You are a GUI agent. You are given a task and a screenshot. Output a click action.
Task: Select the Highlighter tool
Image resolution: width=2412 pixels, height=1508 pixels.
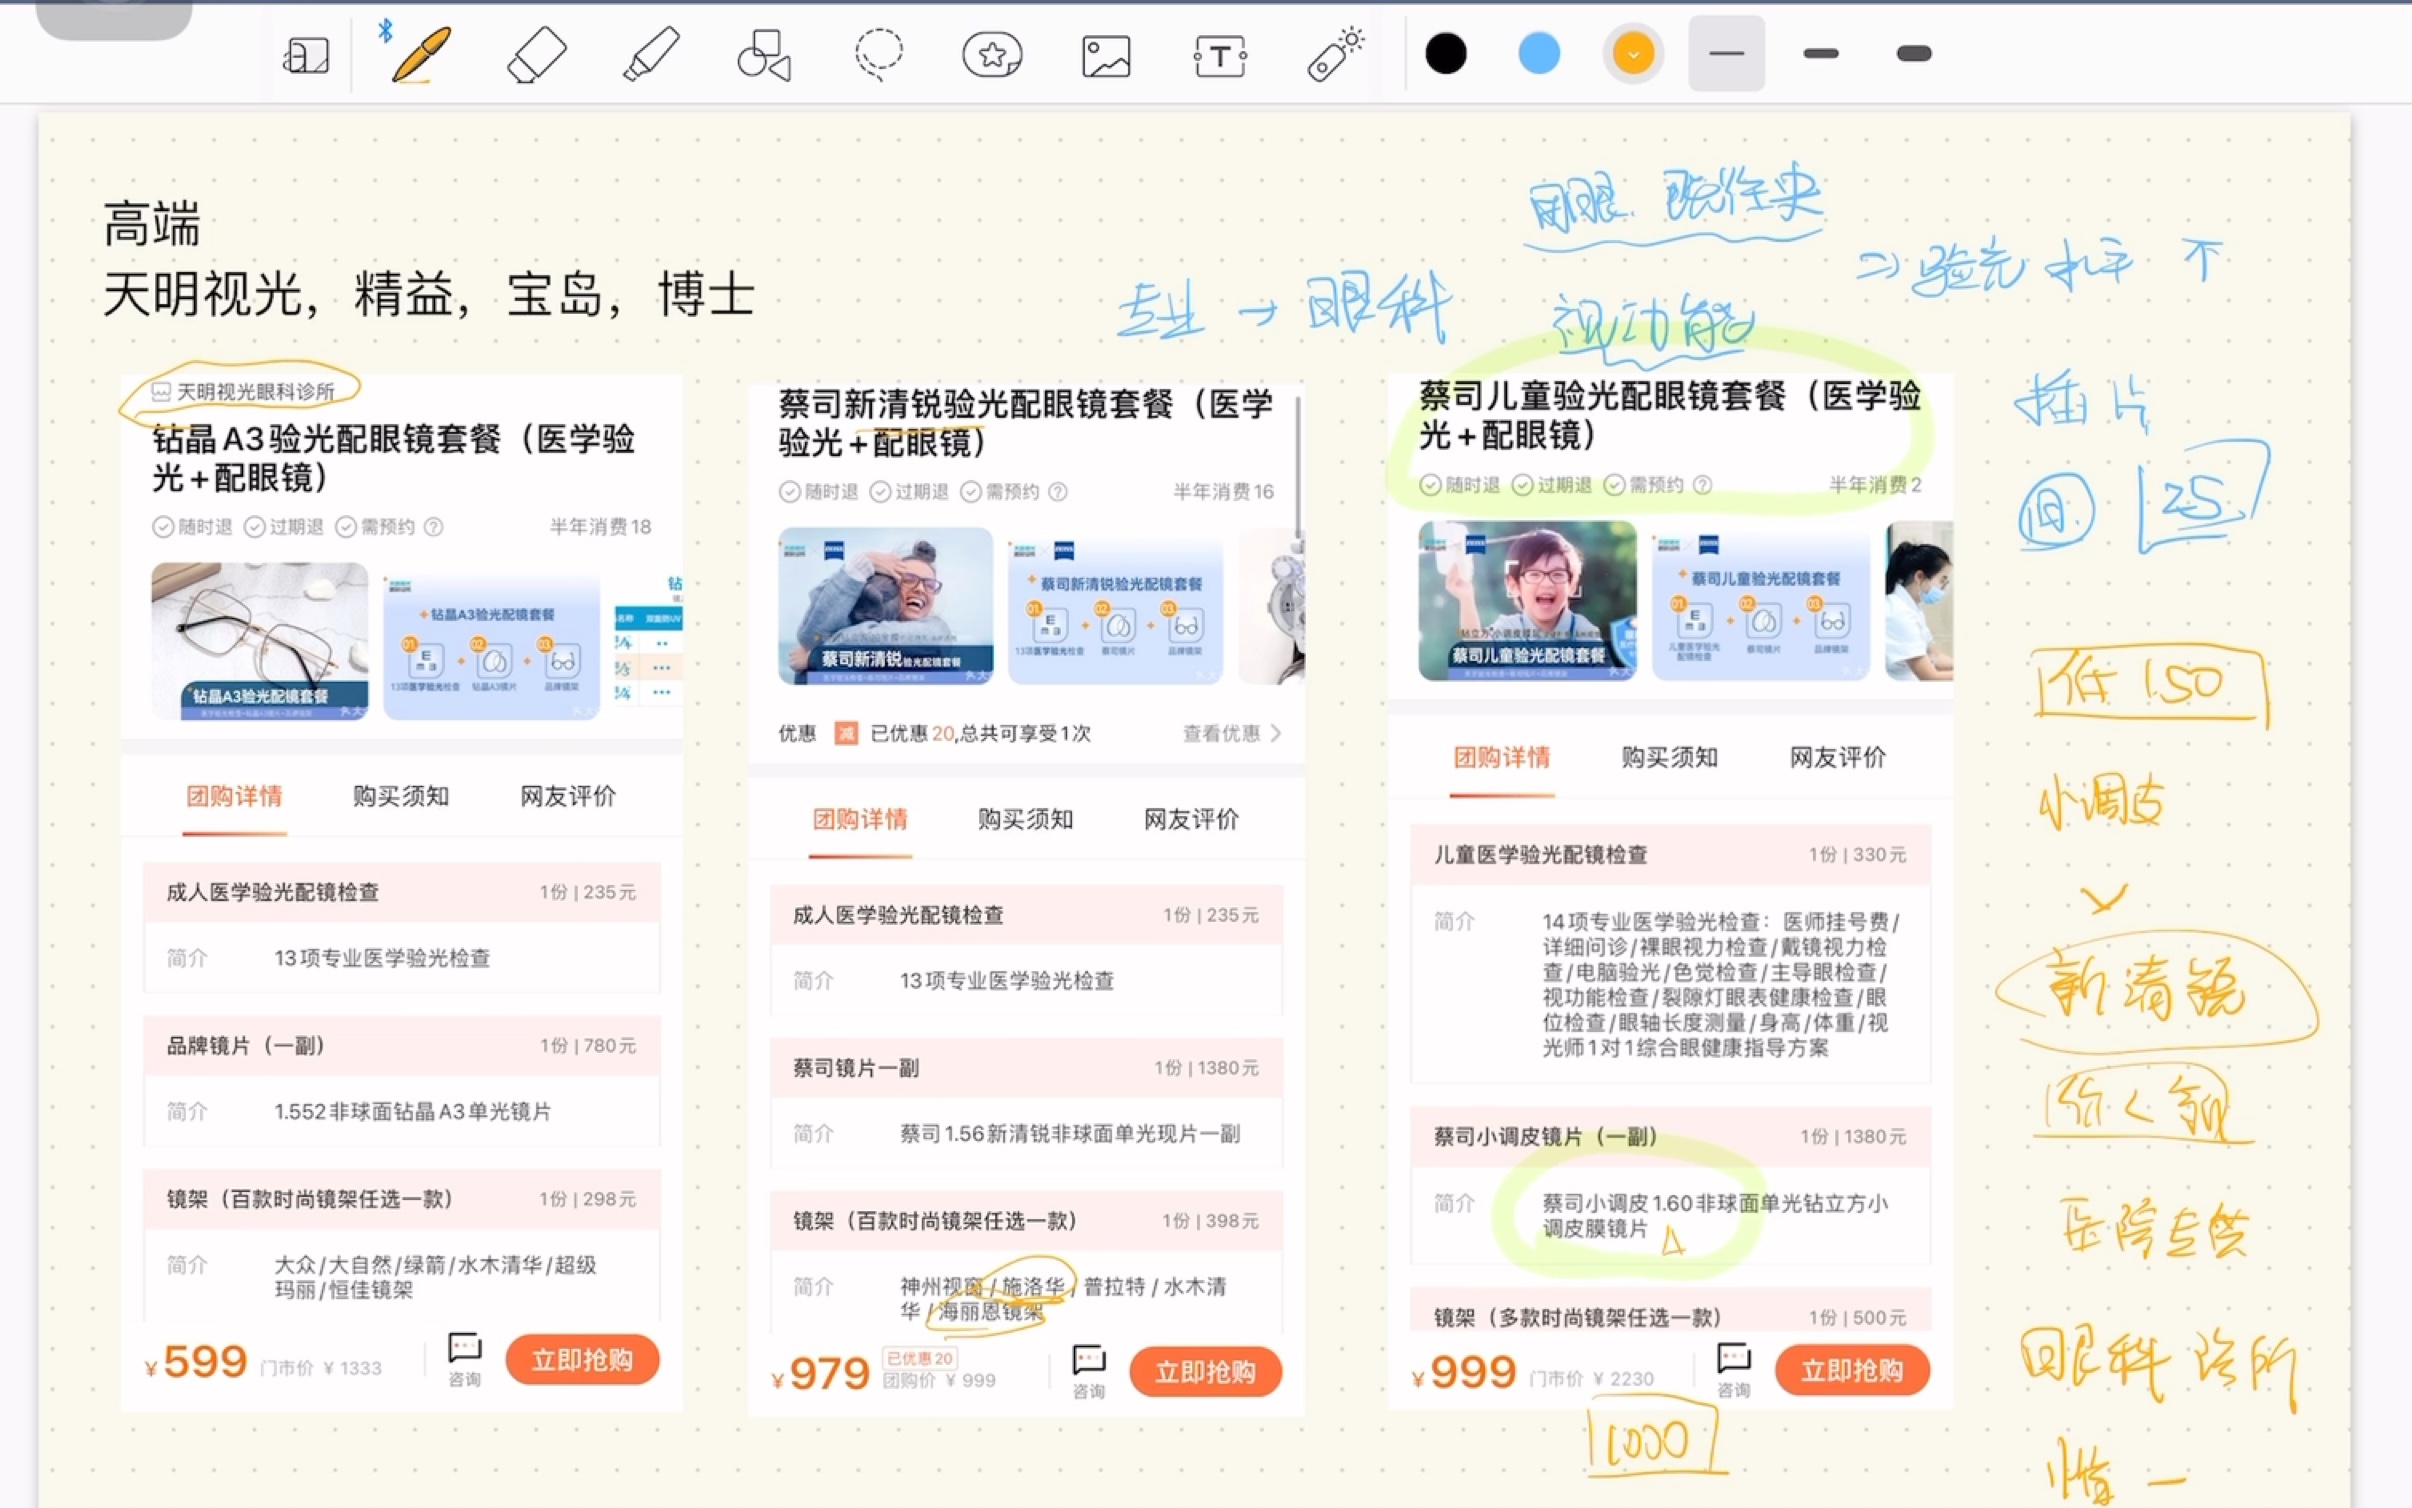(651, 54)
